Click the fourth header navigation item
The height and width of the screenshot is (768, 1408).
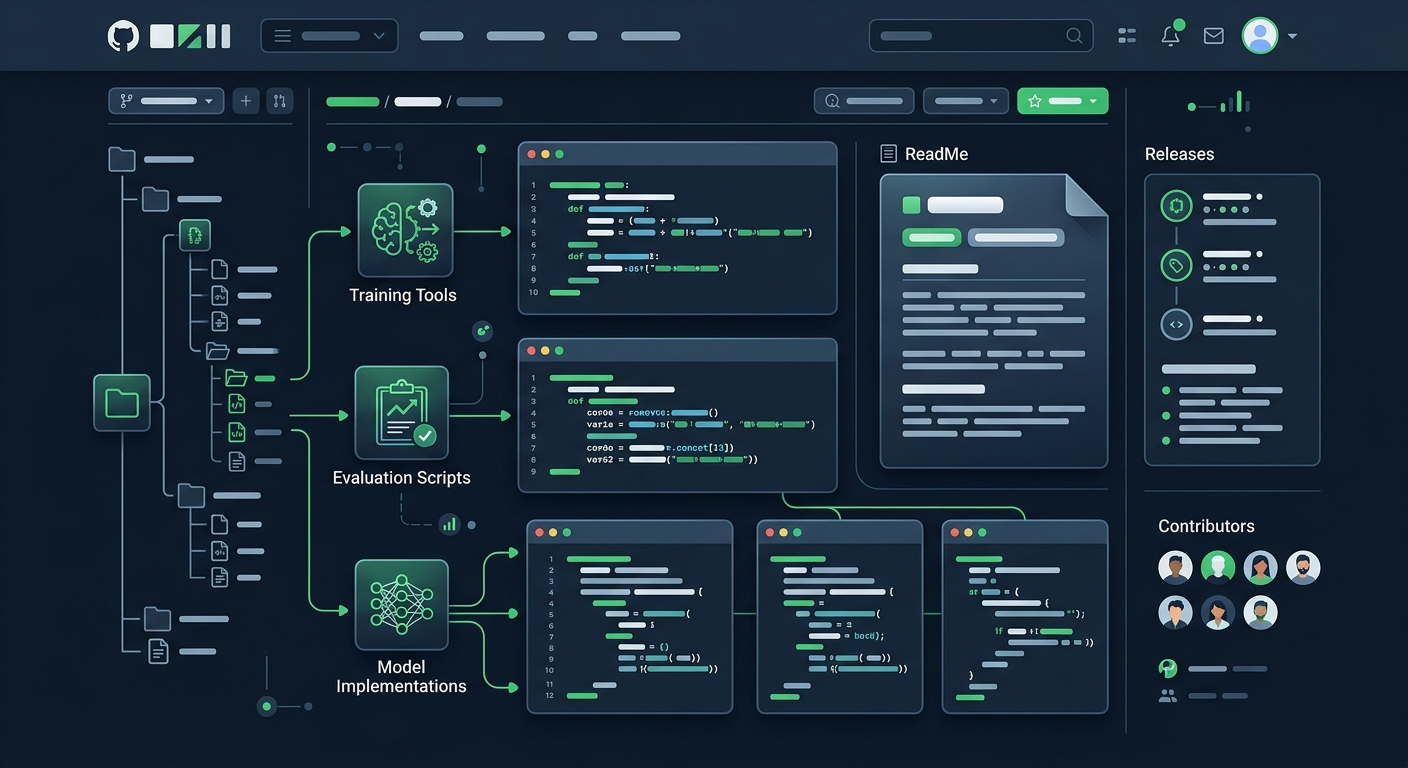650,36
